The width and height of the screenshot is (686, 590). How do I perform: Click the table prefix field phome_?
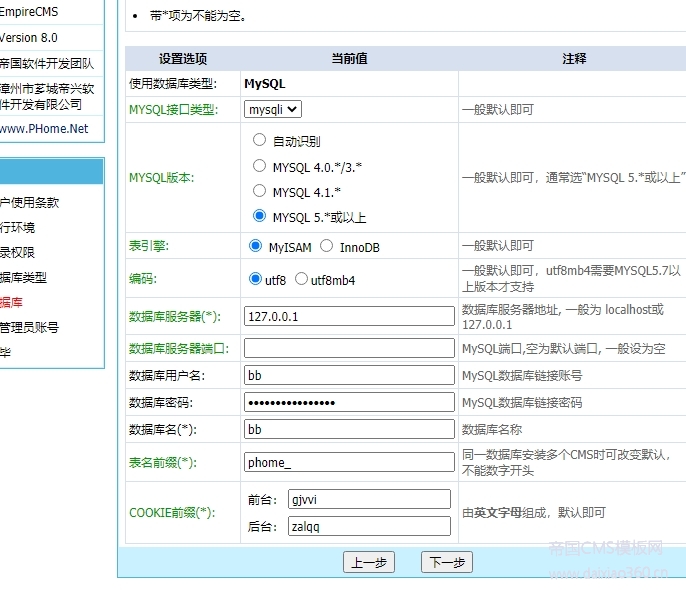coord(349,462)
